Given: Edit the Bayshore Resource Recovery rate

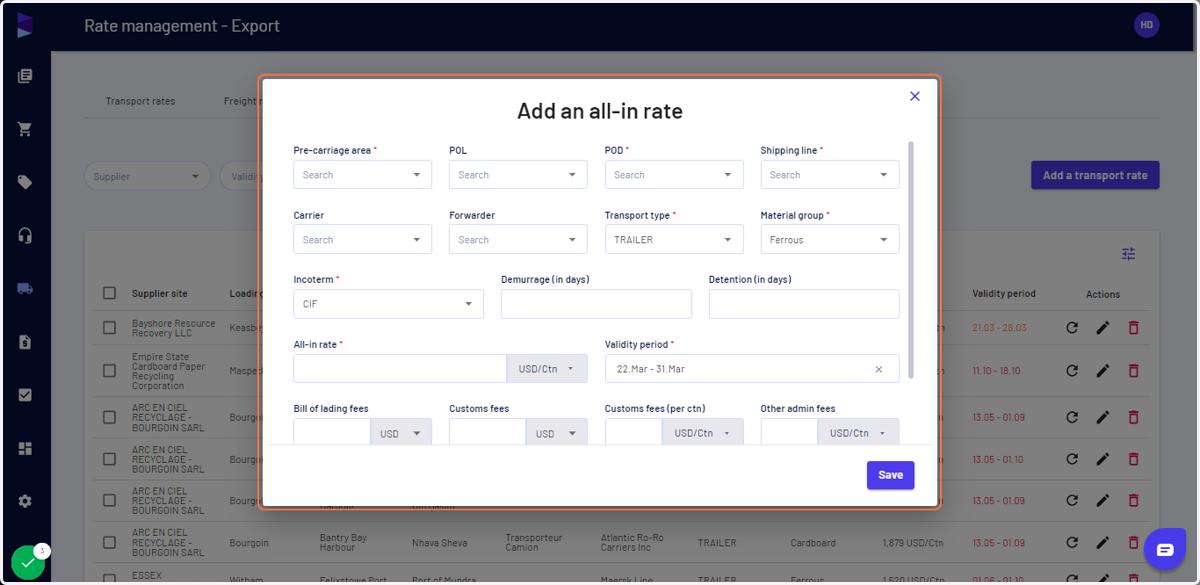Looking at the screenshot, I should click(1102, 328).
